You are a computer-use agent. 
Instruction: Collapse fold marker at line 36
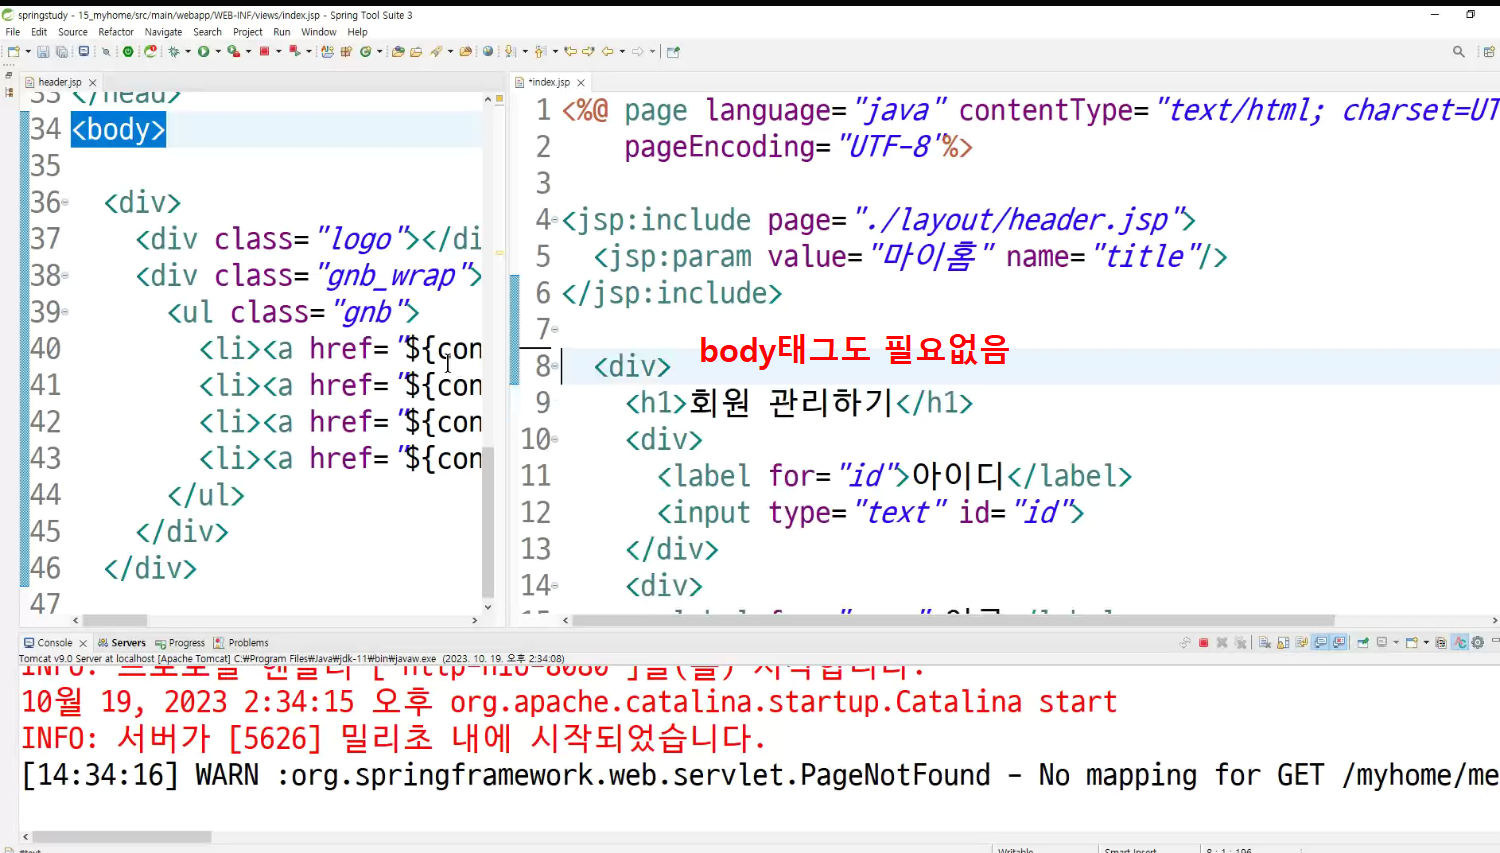(65, 203)
